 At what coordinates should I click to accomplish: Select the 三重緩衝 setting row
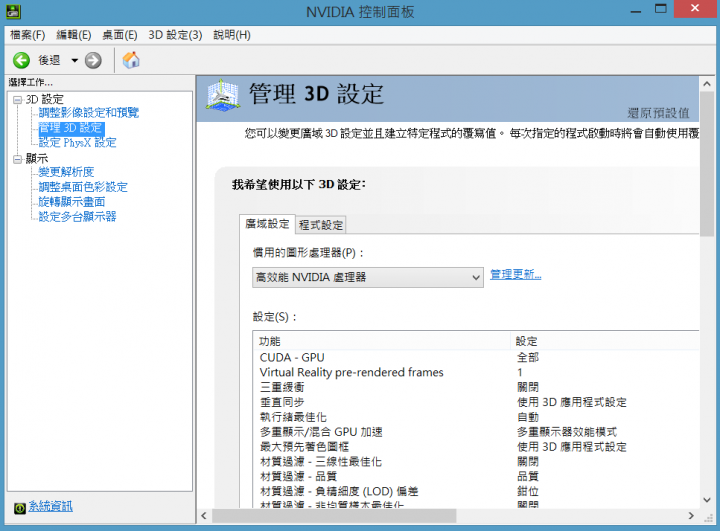pyautogui.click(x=476, y=387)
